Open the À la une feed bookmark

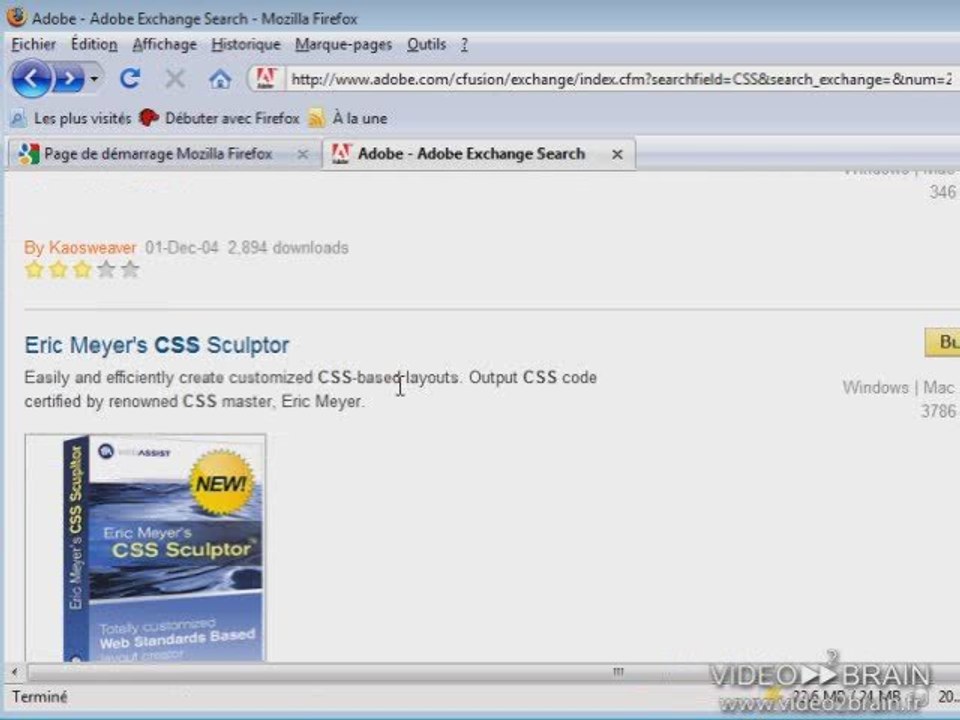348,118
